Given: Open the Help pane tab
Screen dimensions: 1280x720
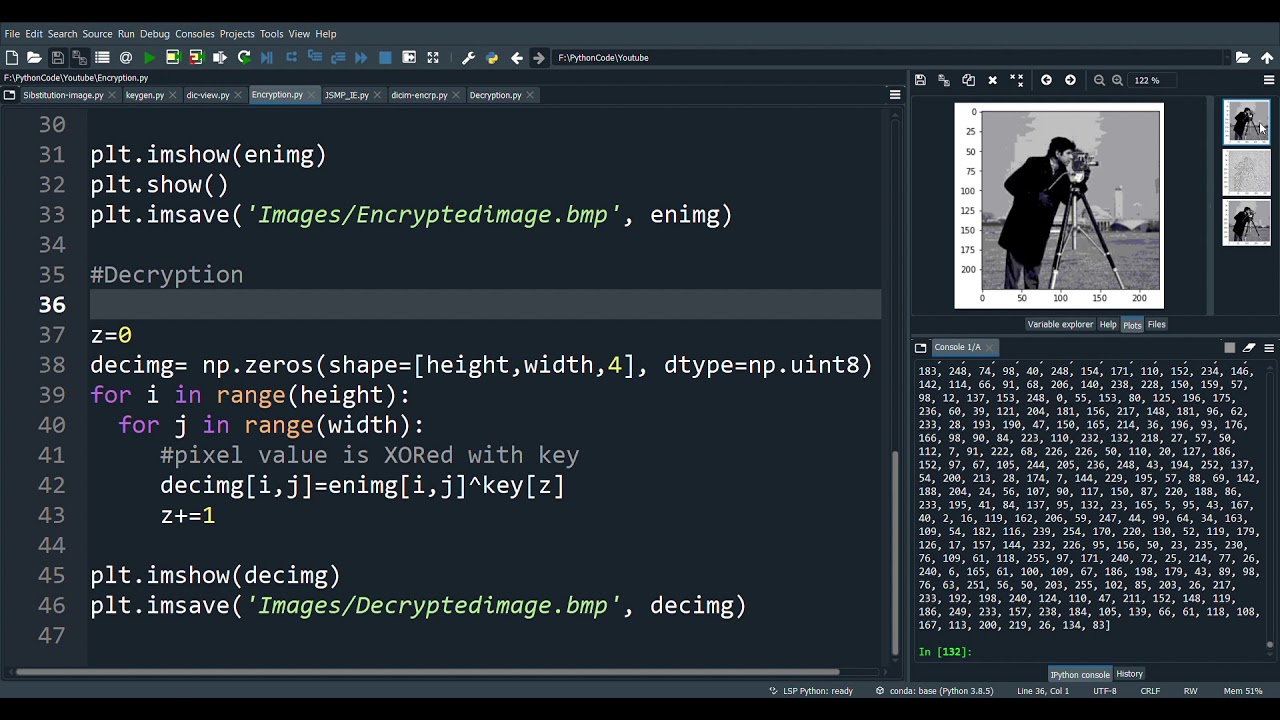Looking at the screenshot, I should (x=1108, y=325).
